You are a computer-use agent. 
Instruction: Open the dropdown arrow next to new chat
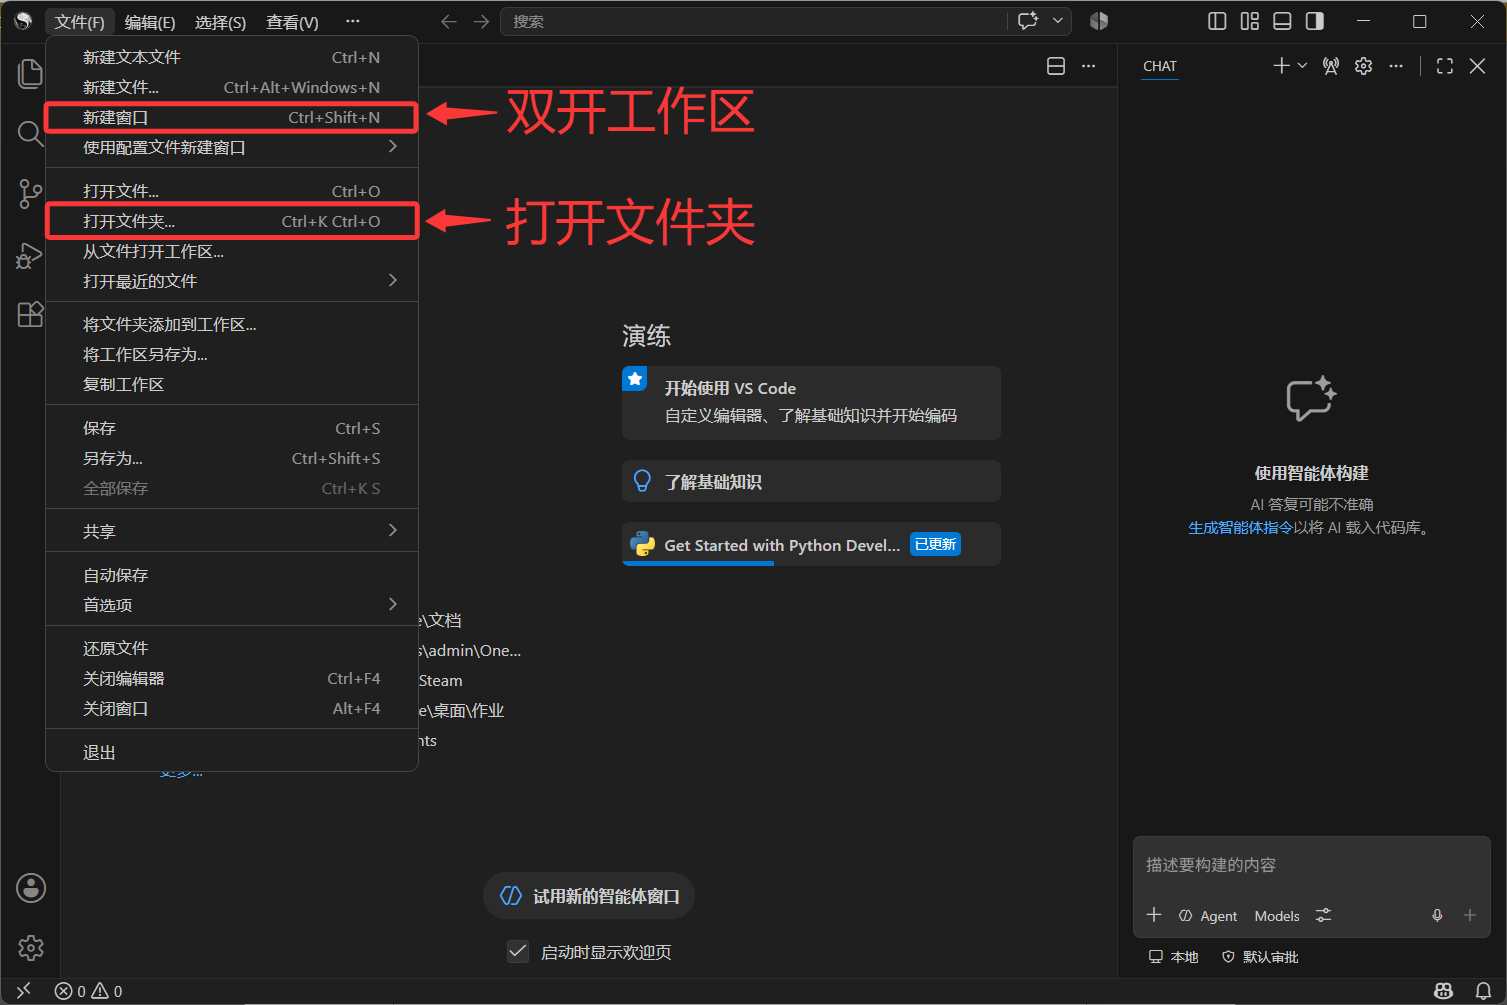(1302, 65)
